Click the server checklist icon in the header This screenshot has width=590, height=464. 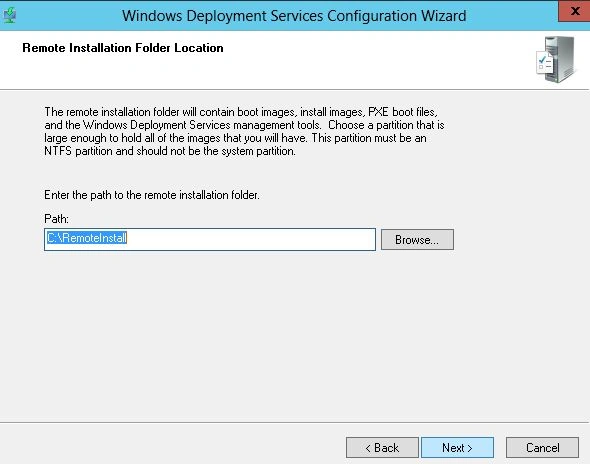[555, 59]
